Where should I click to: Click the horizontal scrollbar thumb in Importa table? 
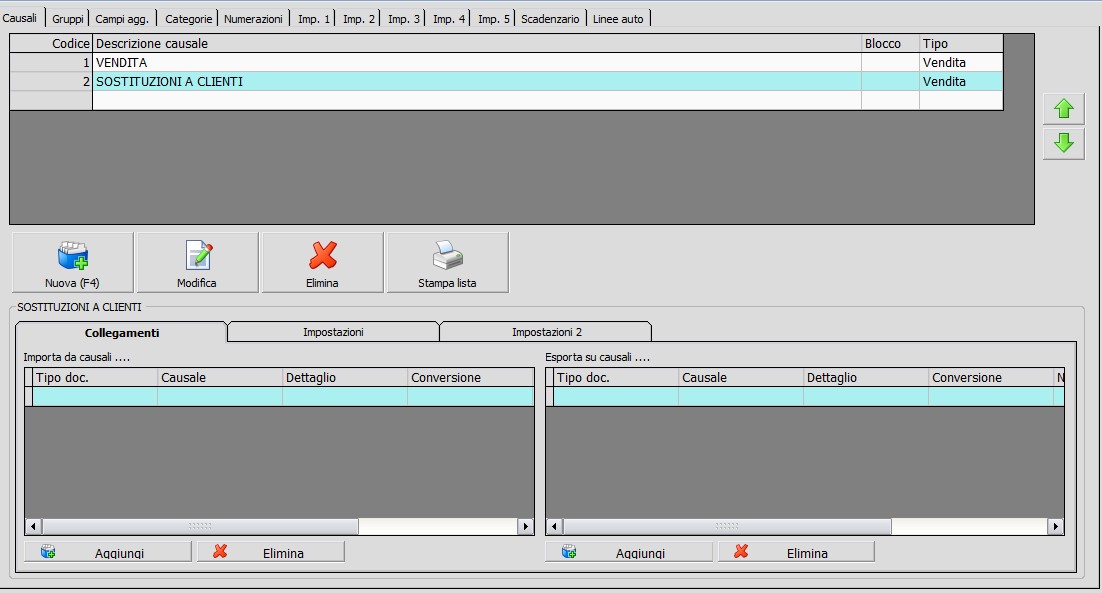(200, 526)
